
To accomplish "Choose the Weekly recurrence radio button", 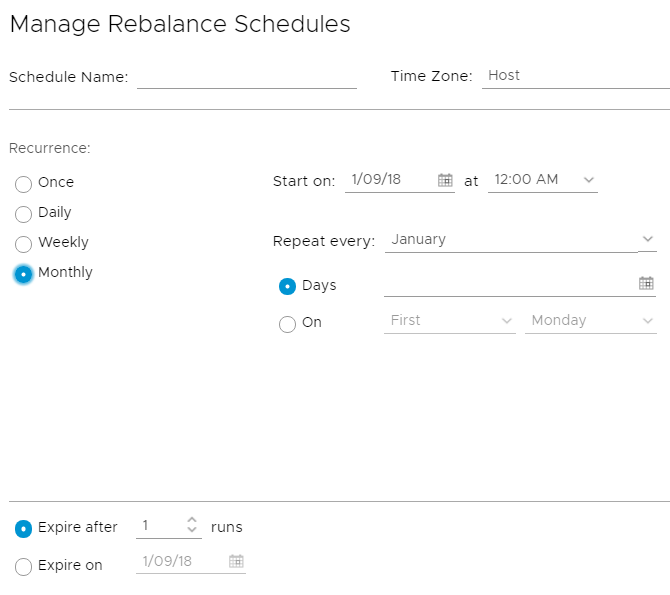I will [x=23, y=244].
